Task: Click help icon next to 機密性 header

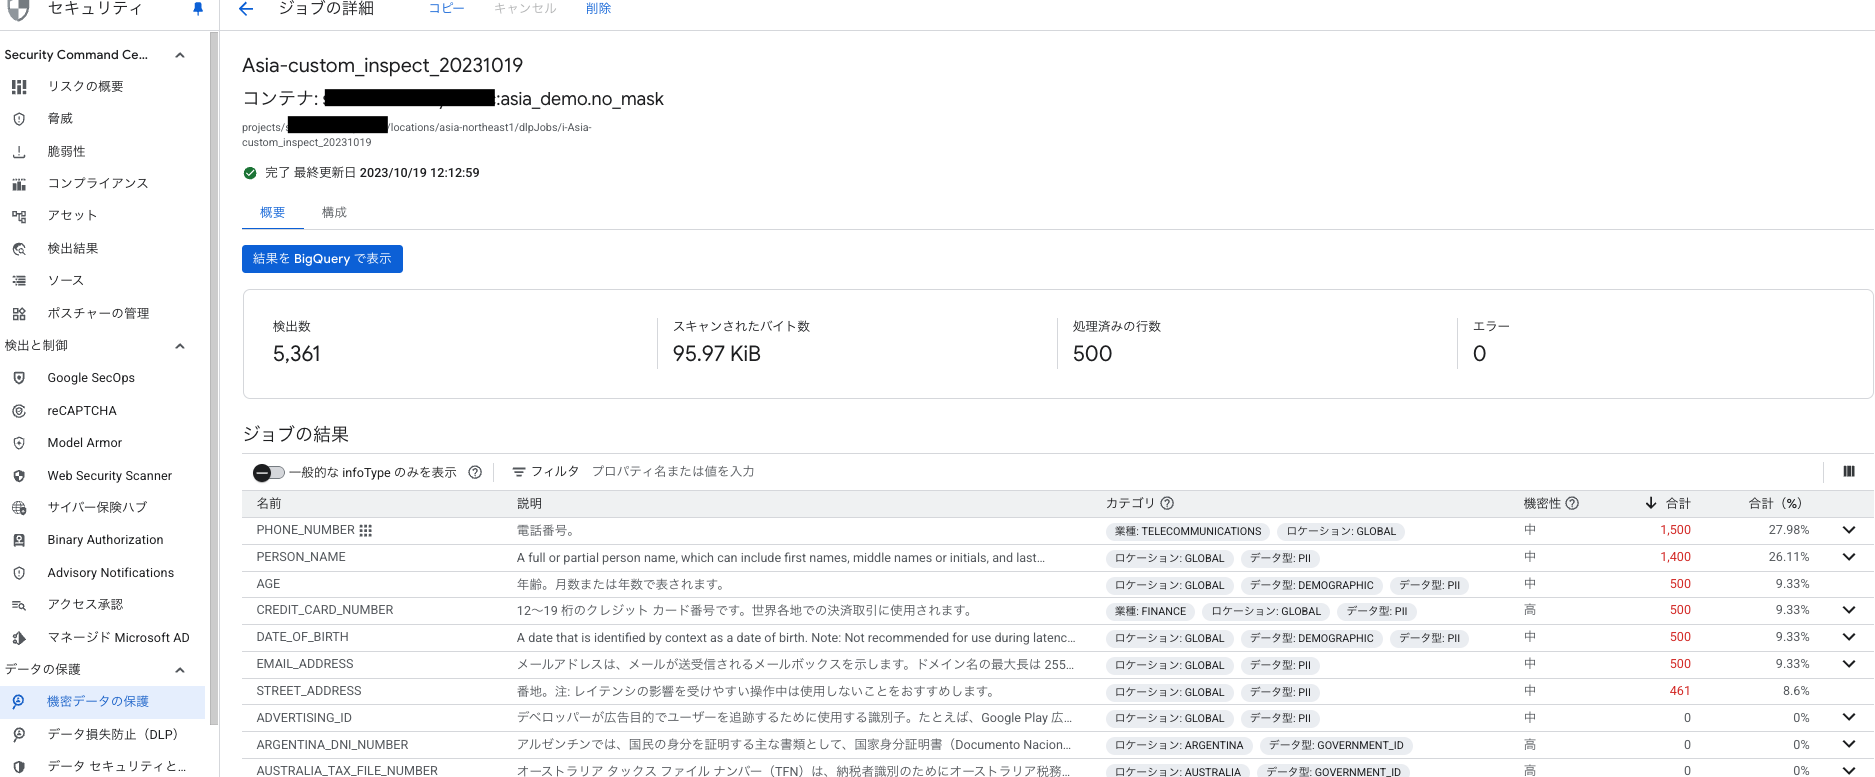Action: tap(1572, 504)
